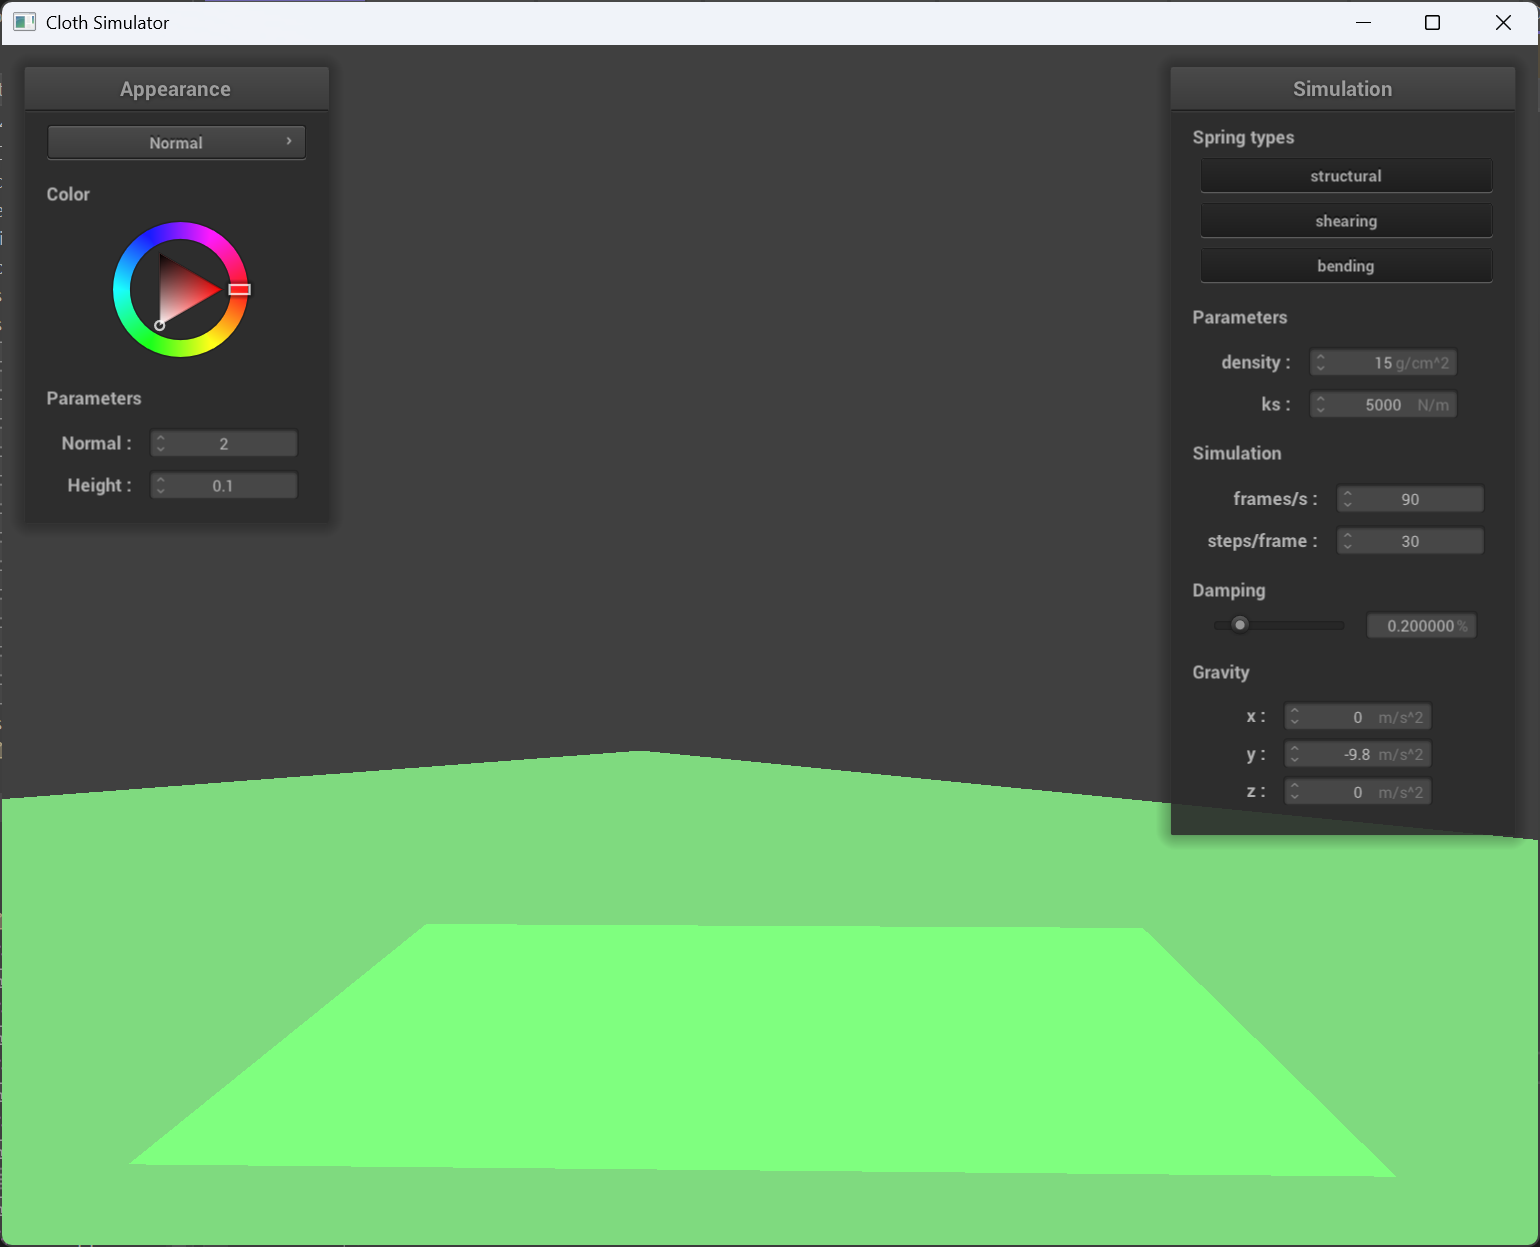This screenshot has height=1247, width=1540.
Task: Click the 'Color' section label
Action: 68,194
